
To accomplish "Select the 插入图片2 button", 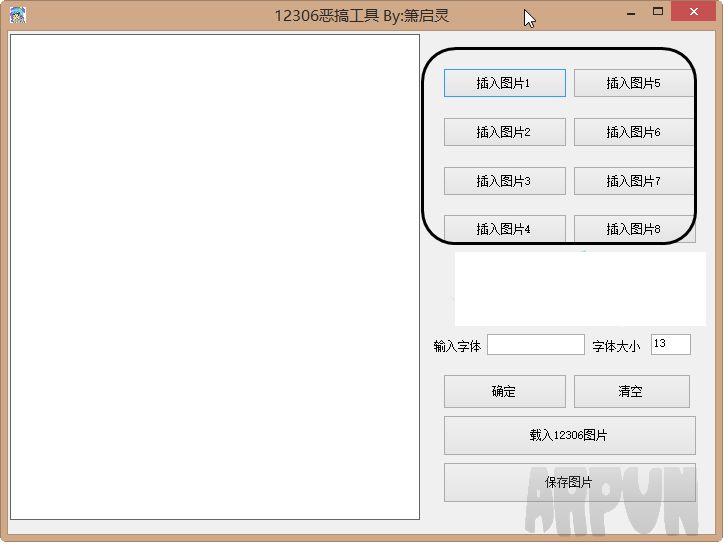I will (504, 132).
